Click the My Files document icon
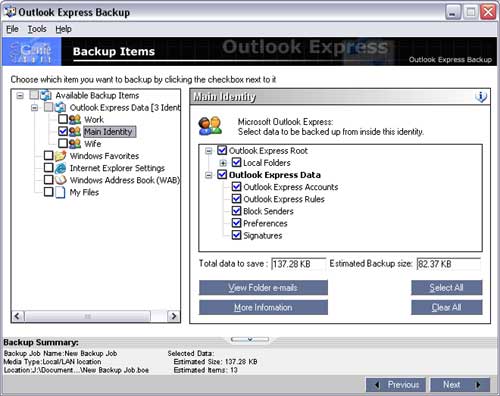 (60, 192)
